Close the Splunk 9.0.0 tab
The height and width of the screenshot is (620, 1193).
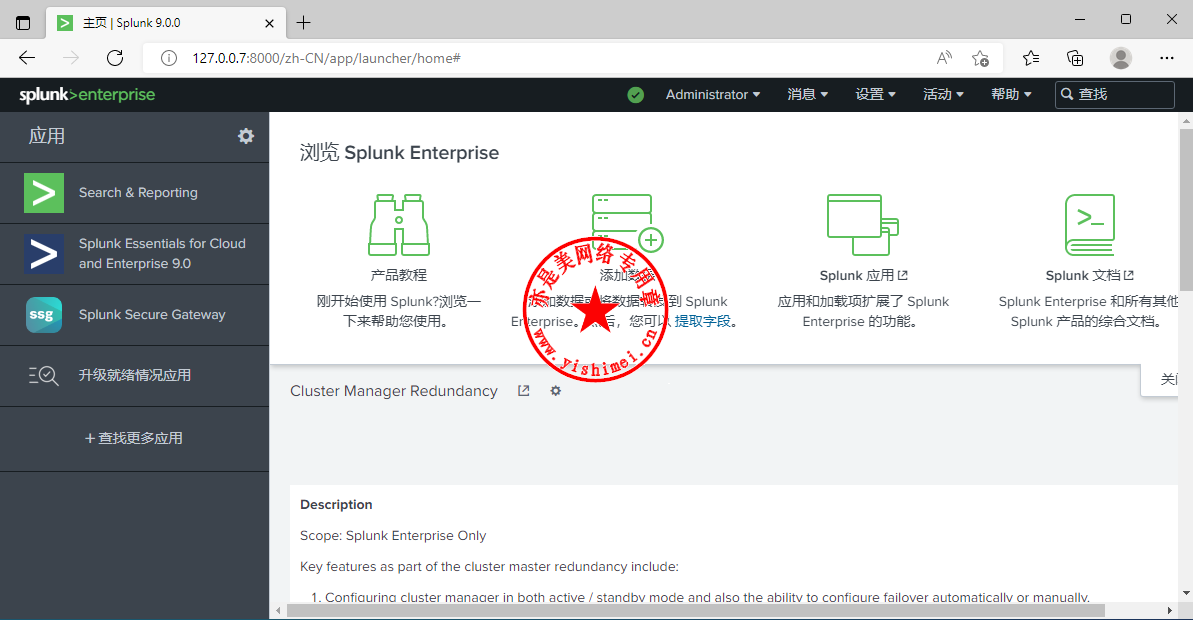(269, 23)
